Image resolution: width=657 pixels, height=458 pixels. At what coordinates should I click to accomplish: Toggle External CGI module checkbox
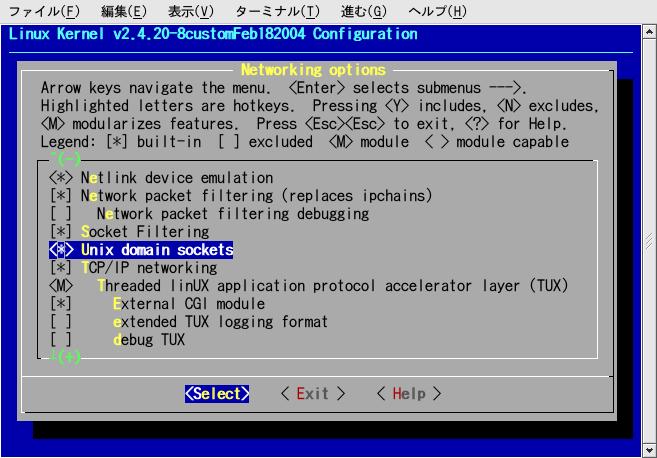point(61,304)
